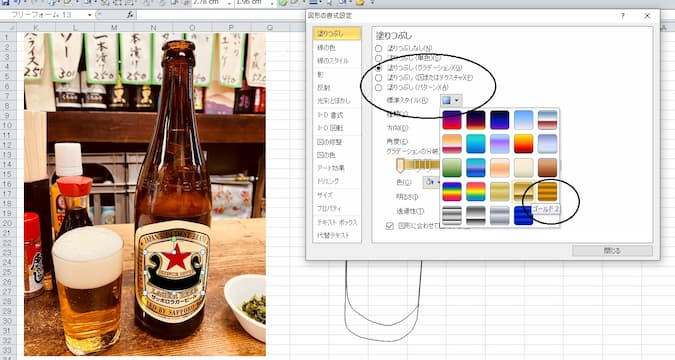Open the 図の修整 category
The width and height of the screenshot is (675, 360).
coord(337,142)
